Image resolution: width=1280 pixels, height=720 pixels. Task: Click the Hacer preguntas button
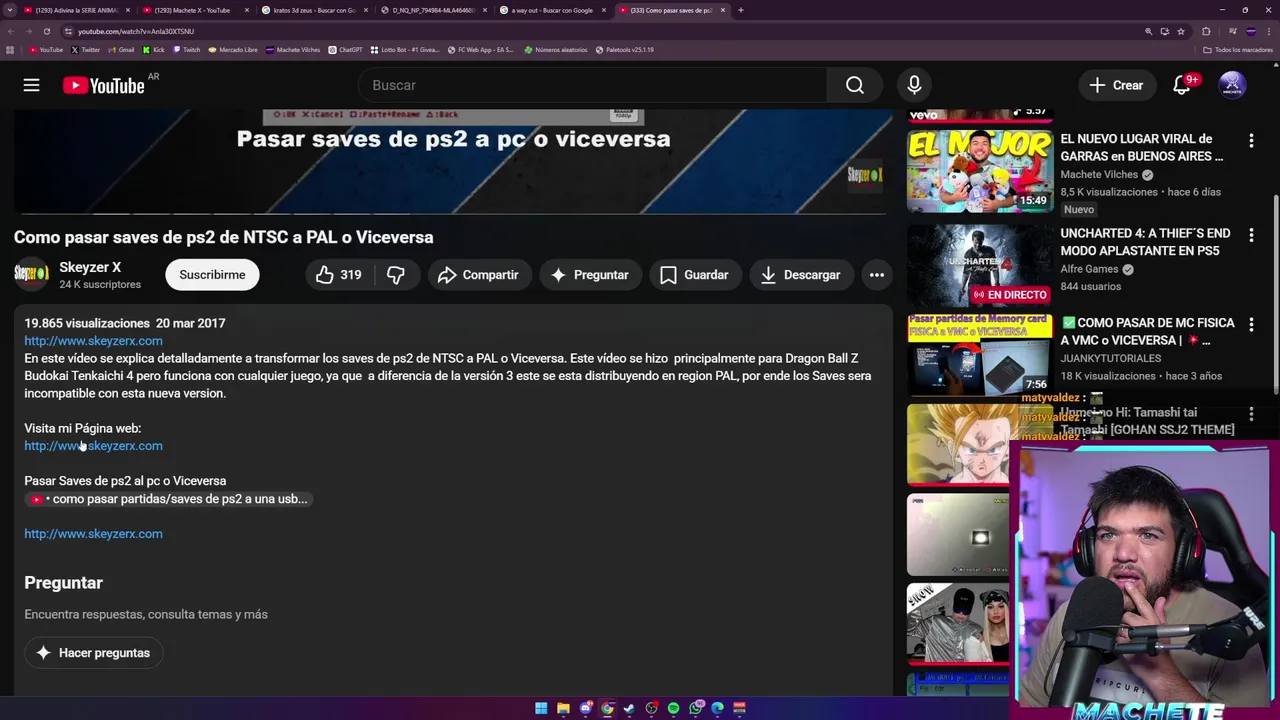coord(93,653)
